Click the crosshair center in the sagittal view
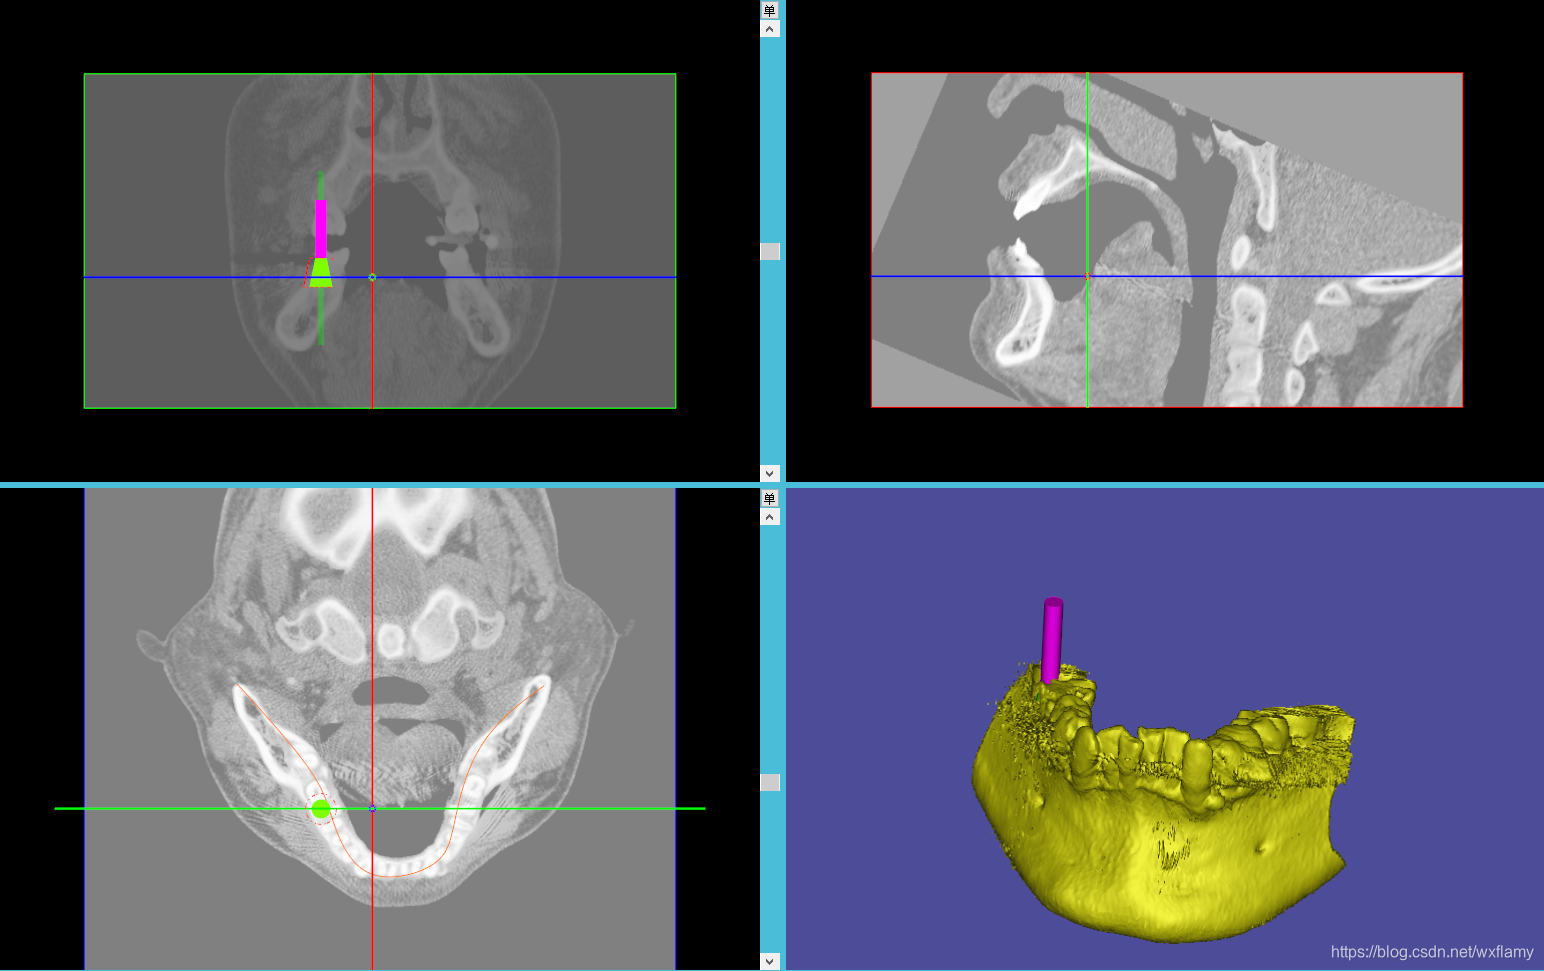The image size is (1544, 971). pyautogui.click(x=1087, y=276)
